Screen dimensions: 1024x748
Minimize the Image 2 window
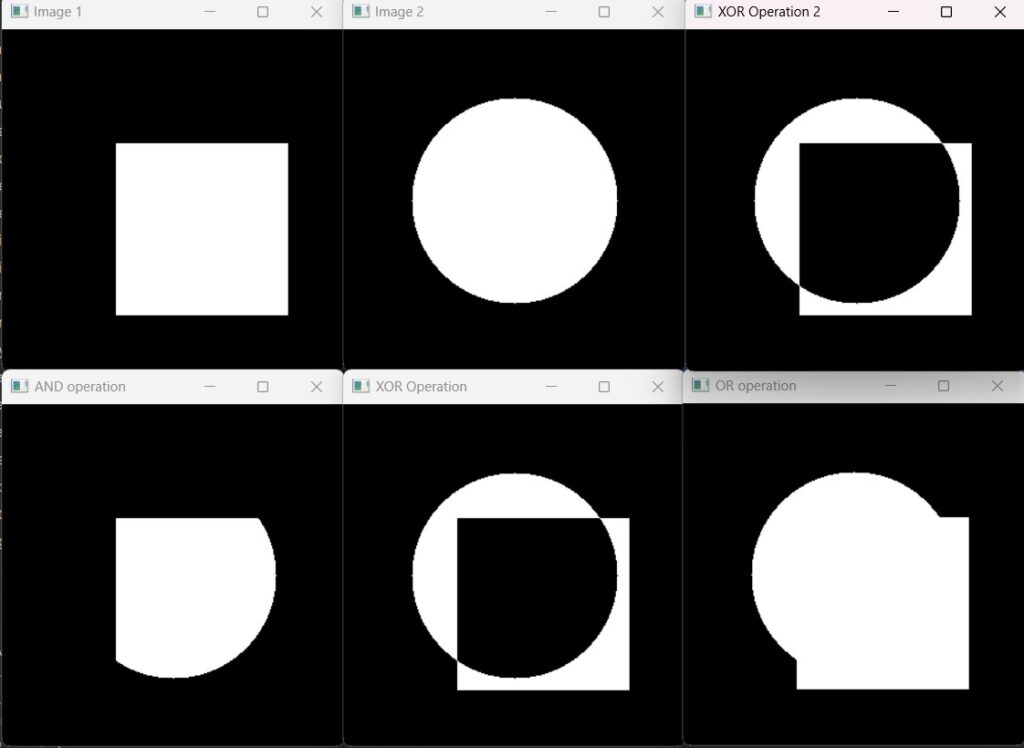(x=551, y=12)
